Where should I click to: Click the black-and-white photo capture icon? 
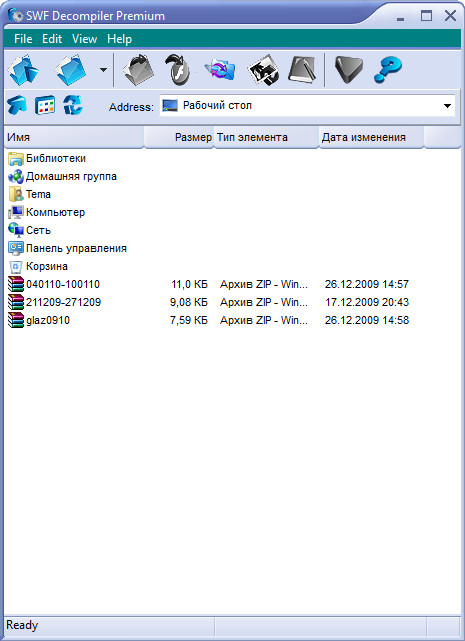(263, 70)
